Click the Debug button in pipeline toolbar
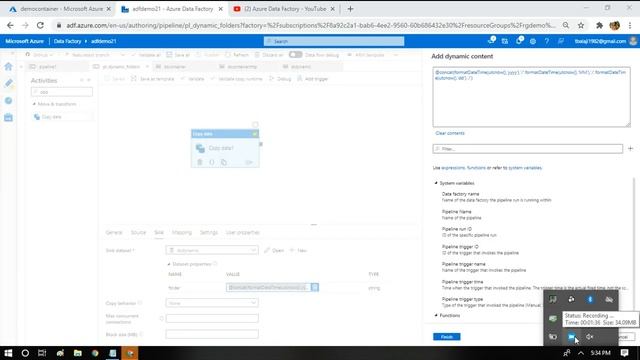640x360 pixels. pos(280,79)
